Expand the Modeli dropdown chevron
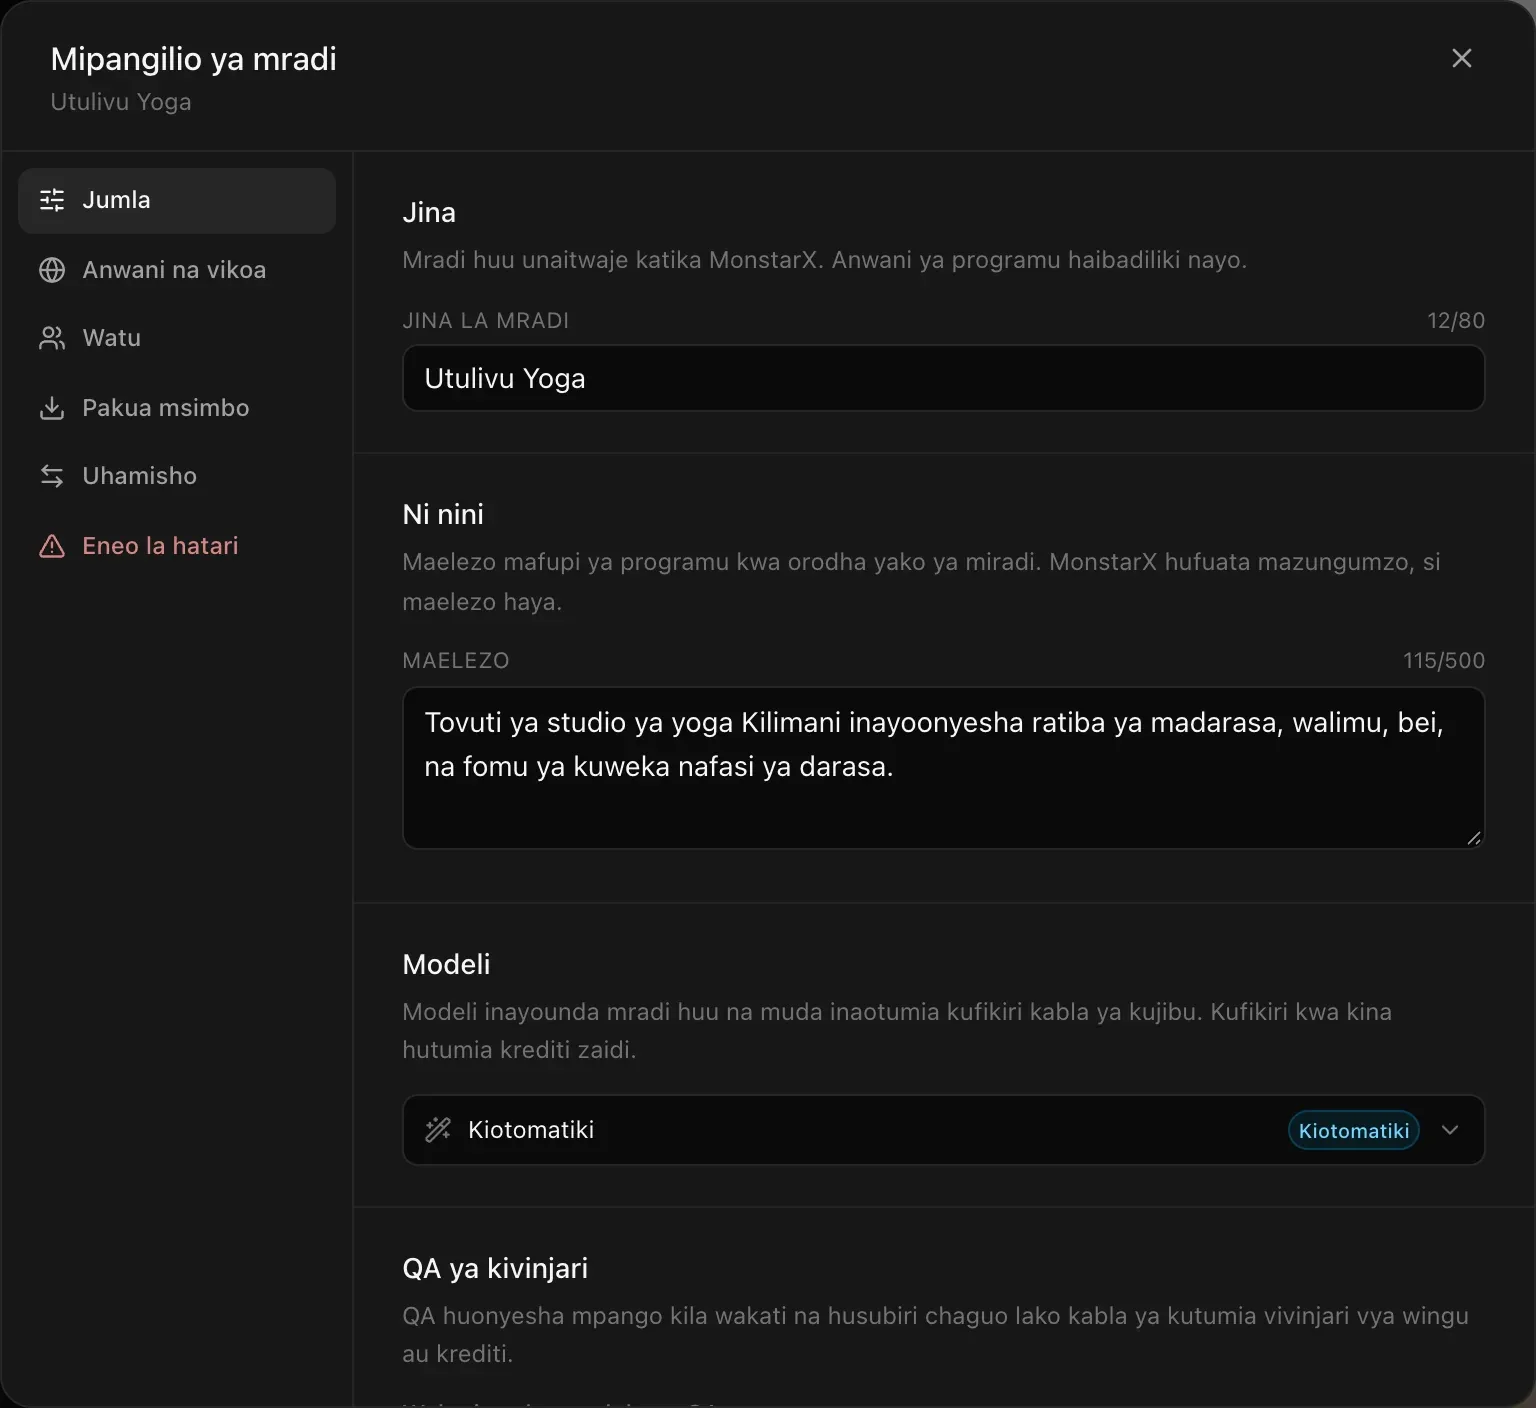 tap(1450, 1130)
